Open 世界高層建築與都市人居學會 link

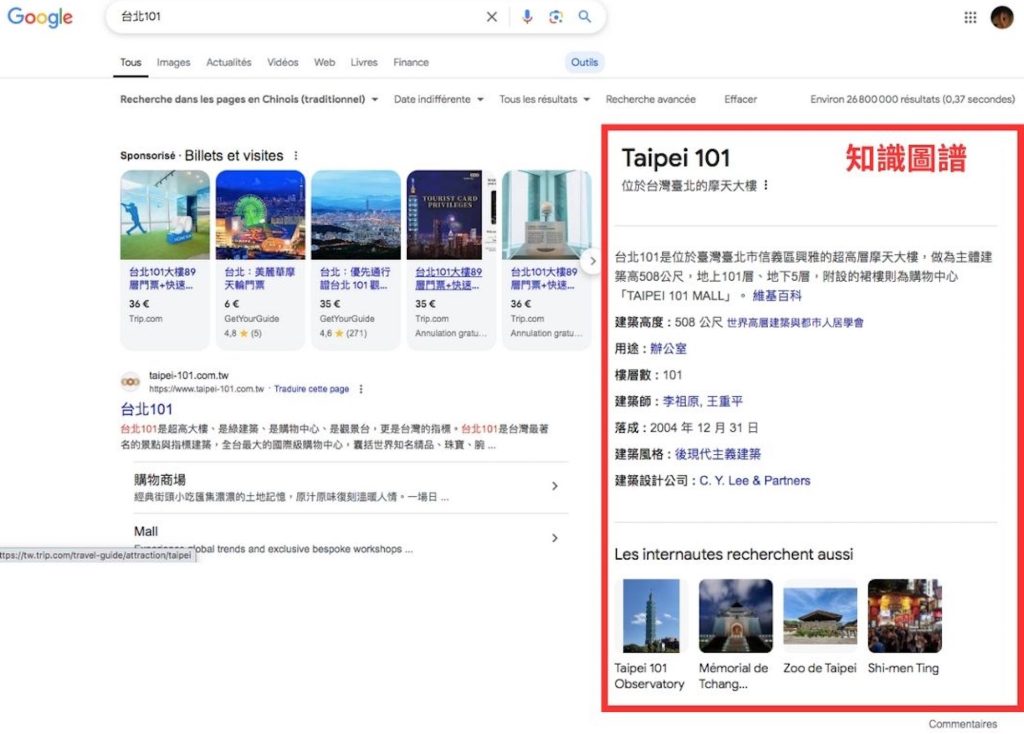[x=795, y=323]
